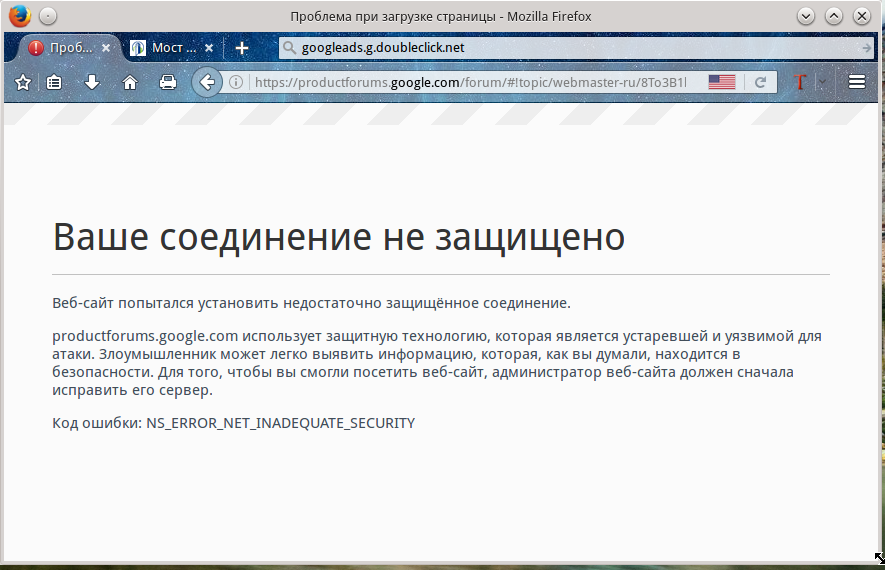Close the Firefox window
The height and width of the screenshot is (570, 885).
click(862, 16)
